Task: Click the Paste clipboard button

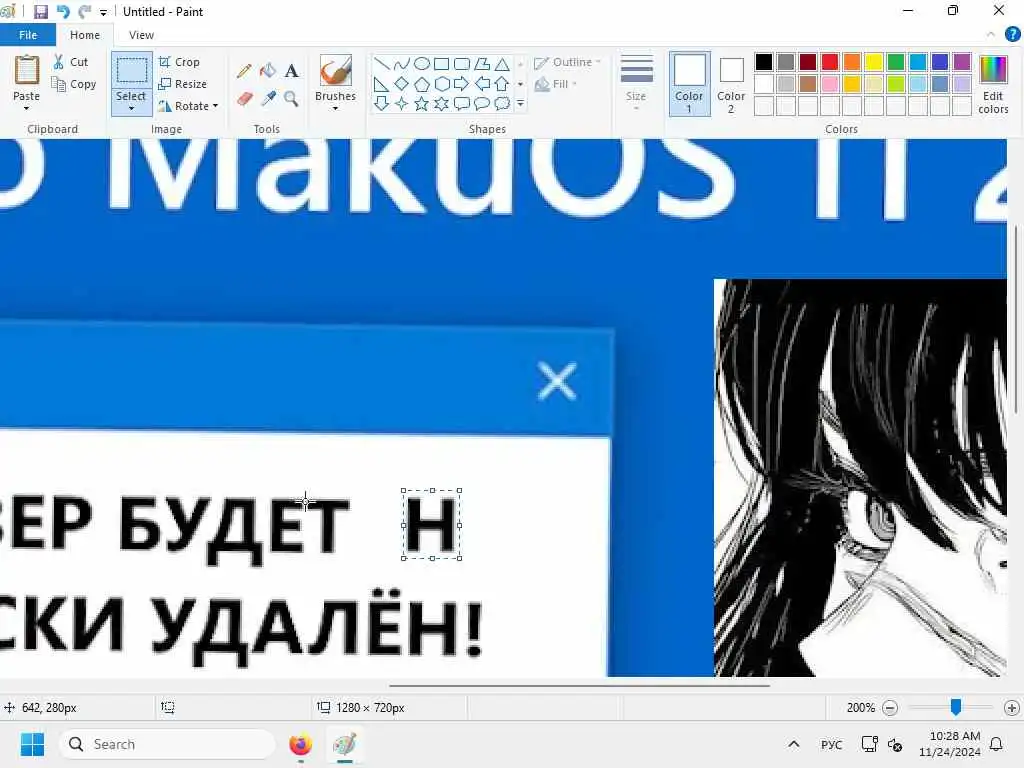Action: (x=27, y=78)
